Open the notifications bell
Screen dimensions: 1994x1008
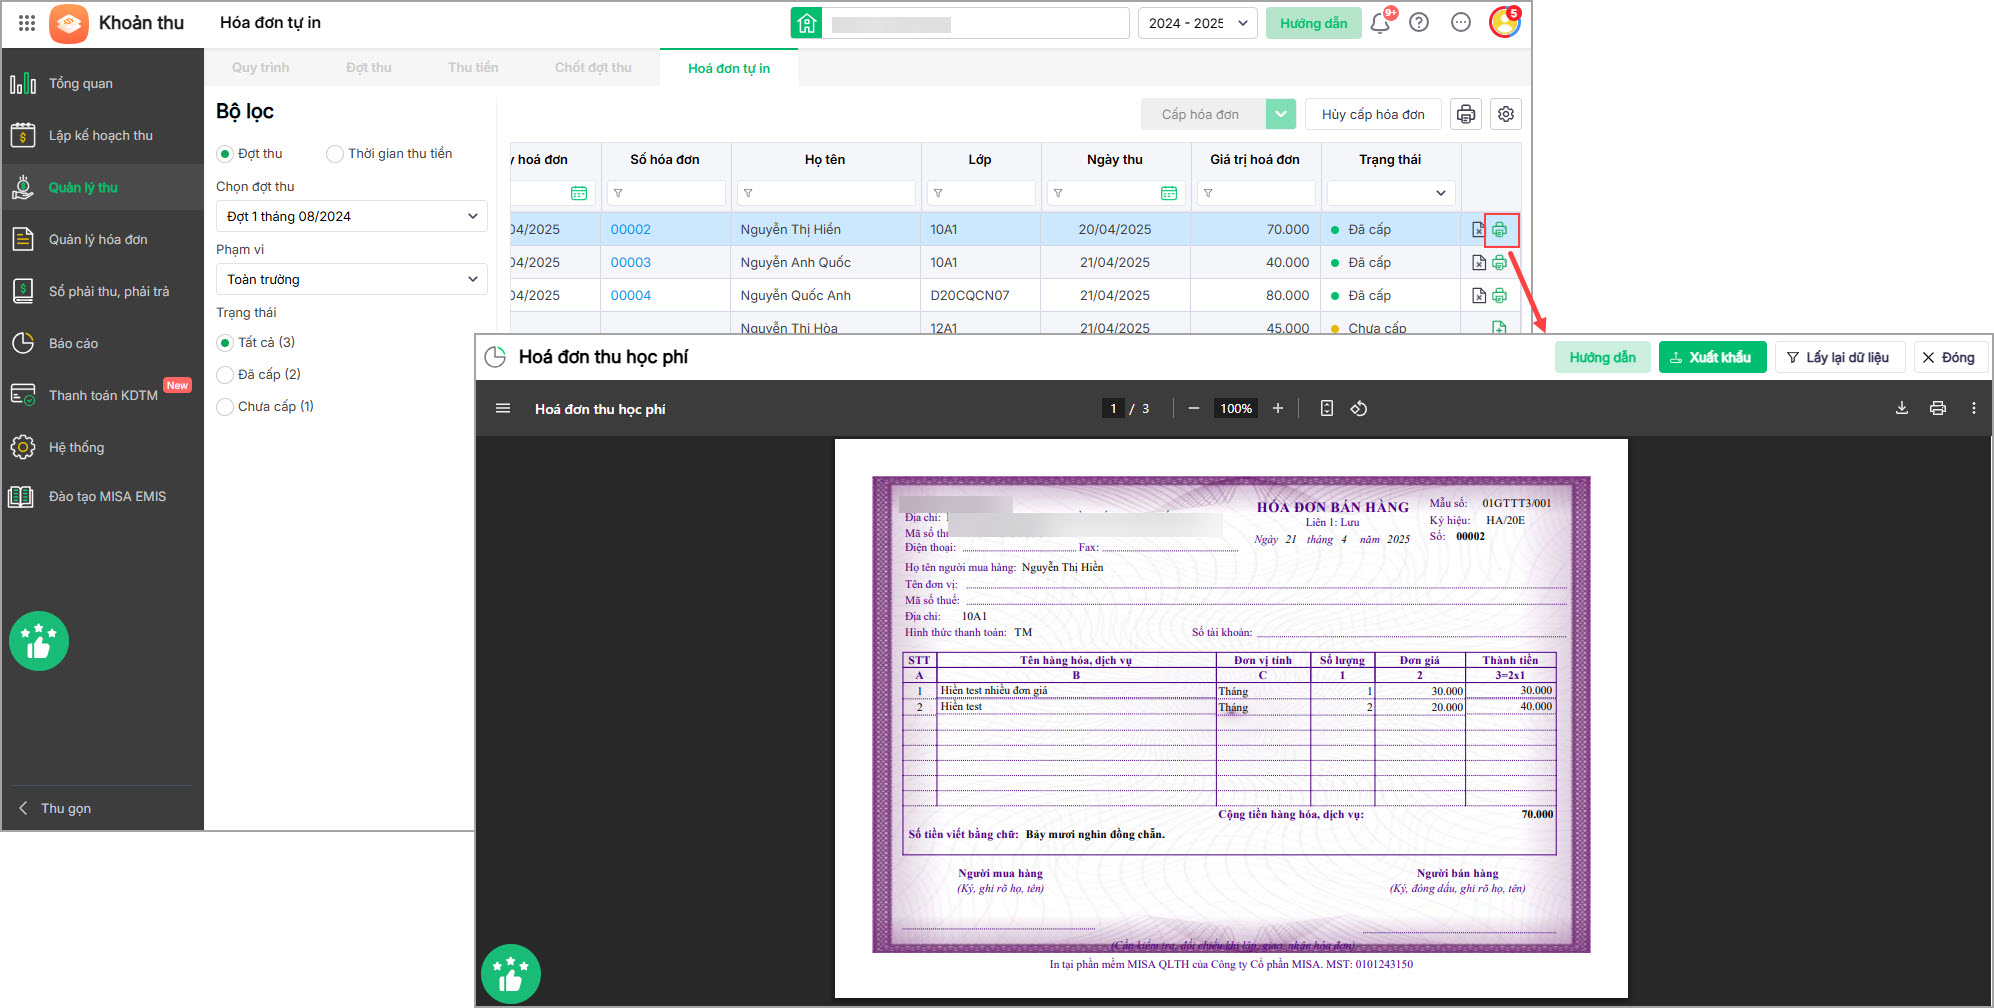point(1380,23)
